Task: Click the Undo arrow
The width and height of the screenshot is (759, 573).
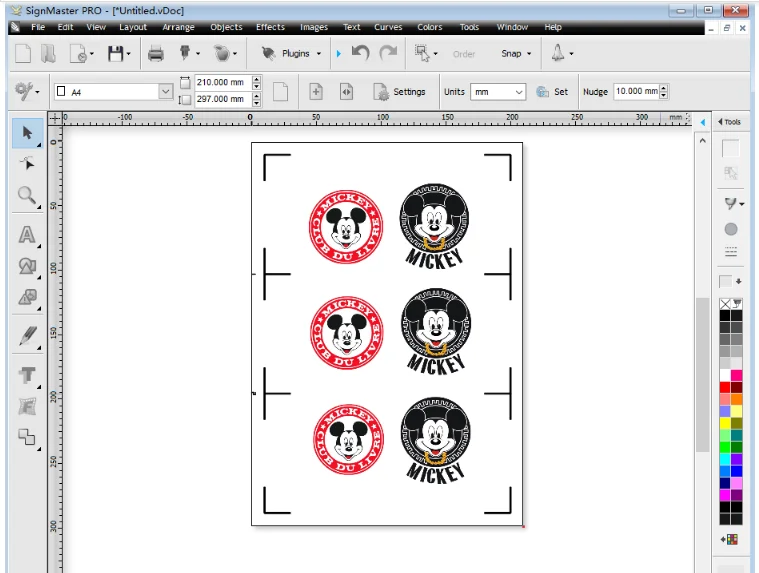Action: click(361, 52)
